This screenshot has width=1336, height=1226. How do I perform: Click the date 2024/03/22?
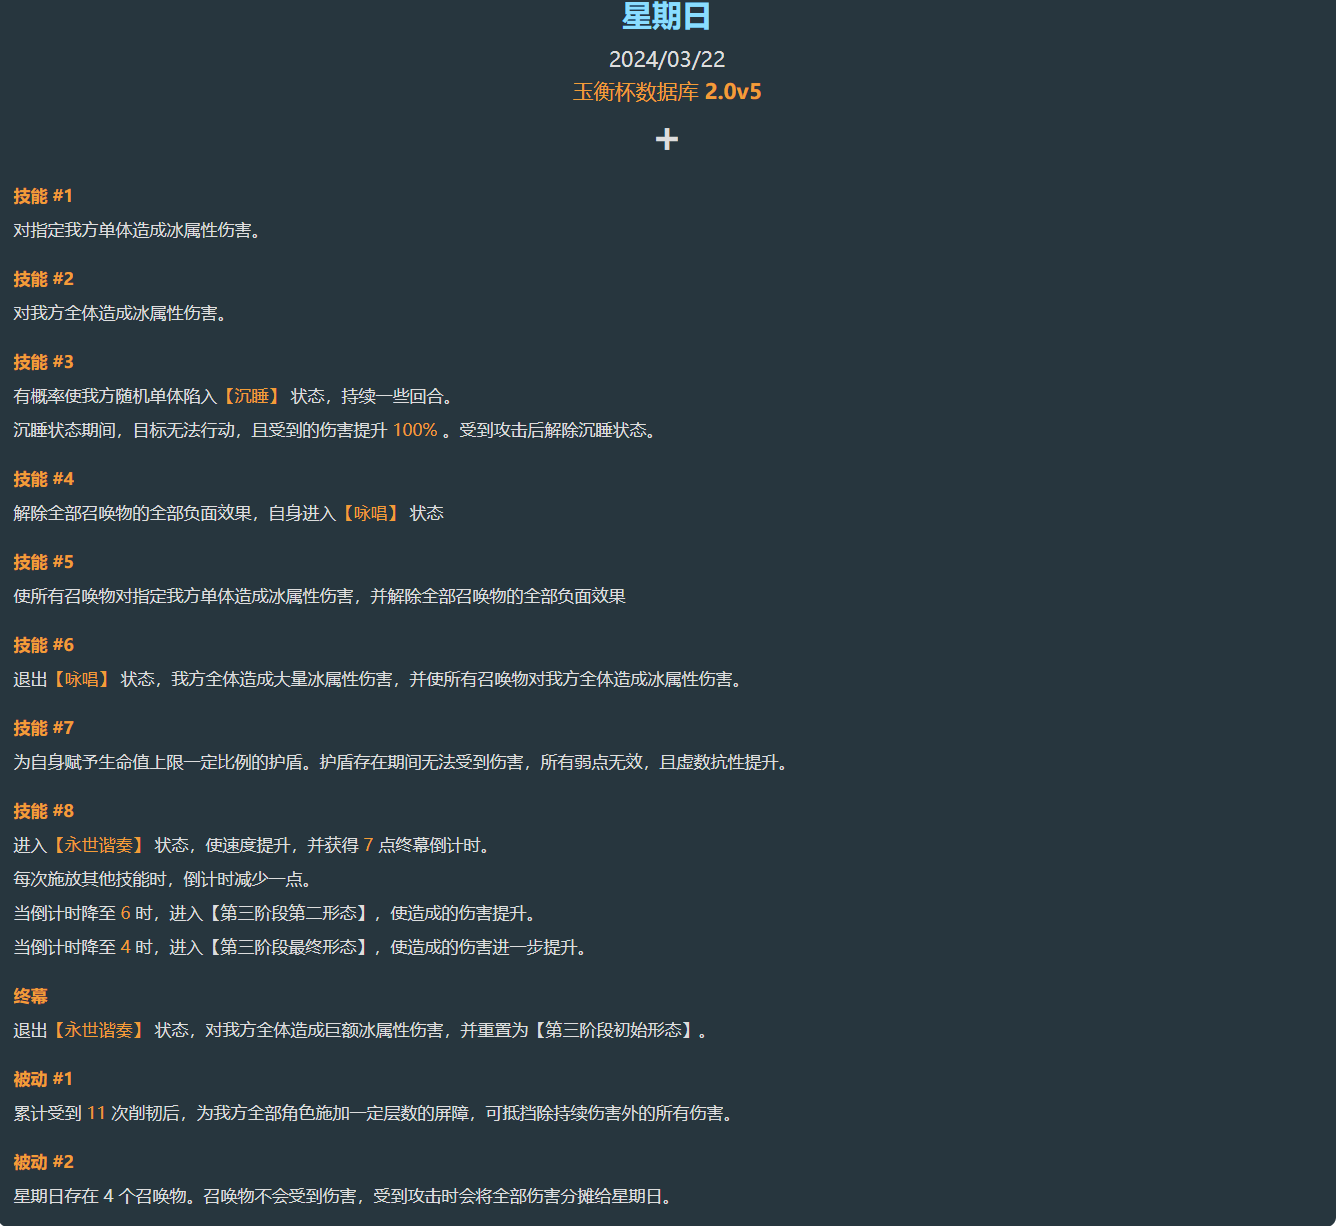pos(667,59)
